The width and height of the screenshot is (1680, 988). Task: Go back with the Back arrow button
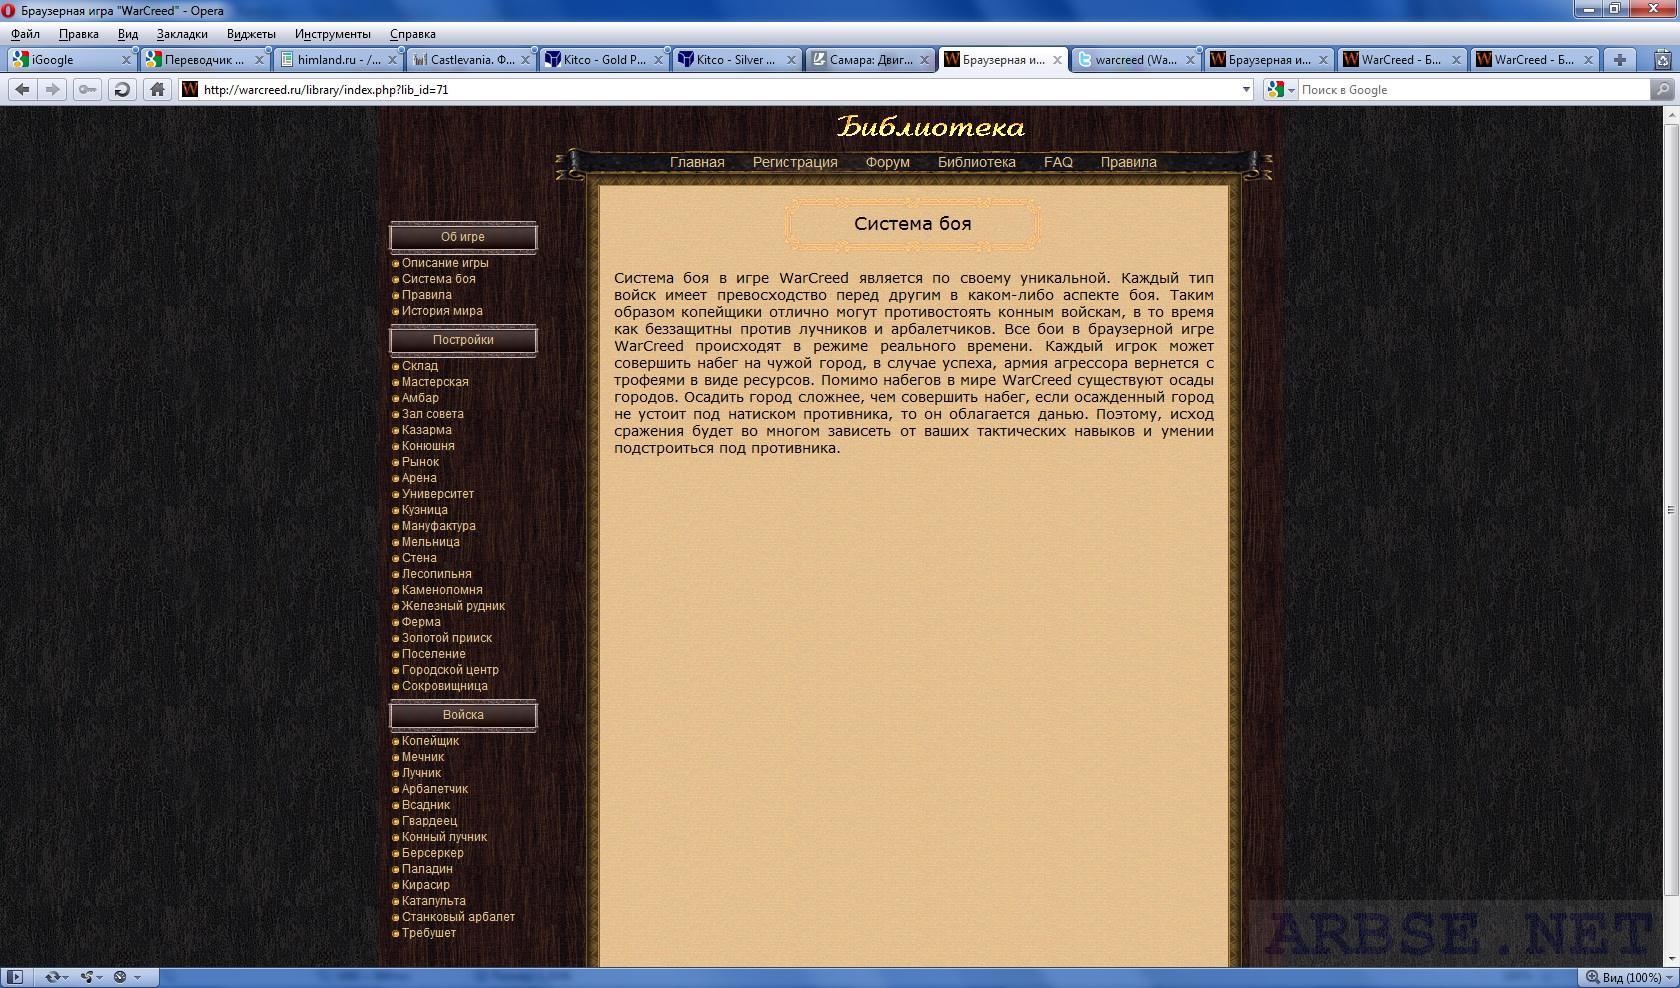tap(22, 89)
